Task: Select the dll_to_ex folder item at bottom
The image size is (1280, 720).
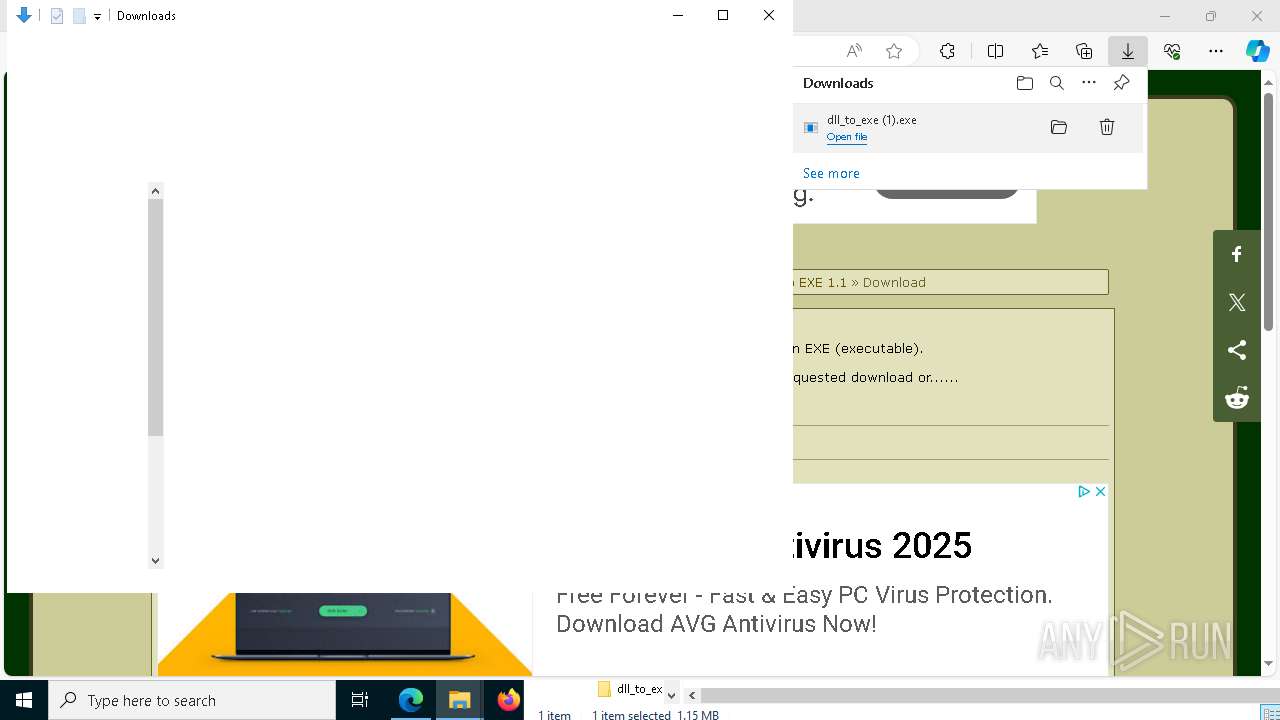Action: pyautogui.click(x=630, y=689)
